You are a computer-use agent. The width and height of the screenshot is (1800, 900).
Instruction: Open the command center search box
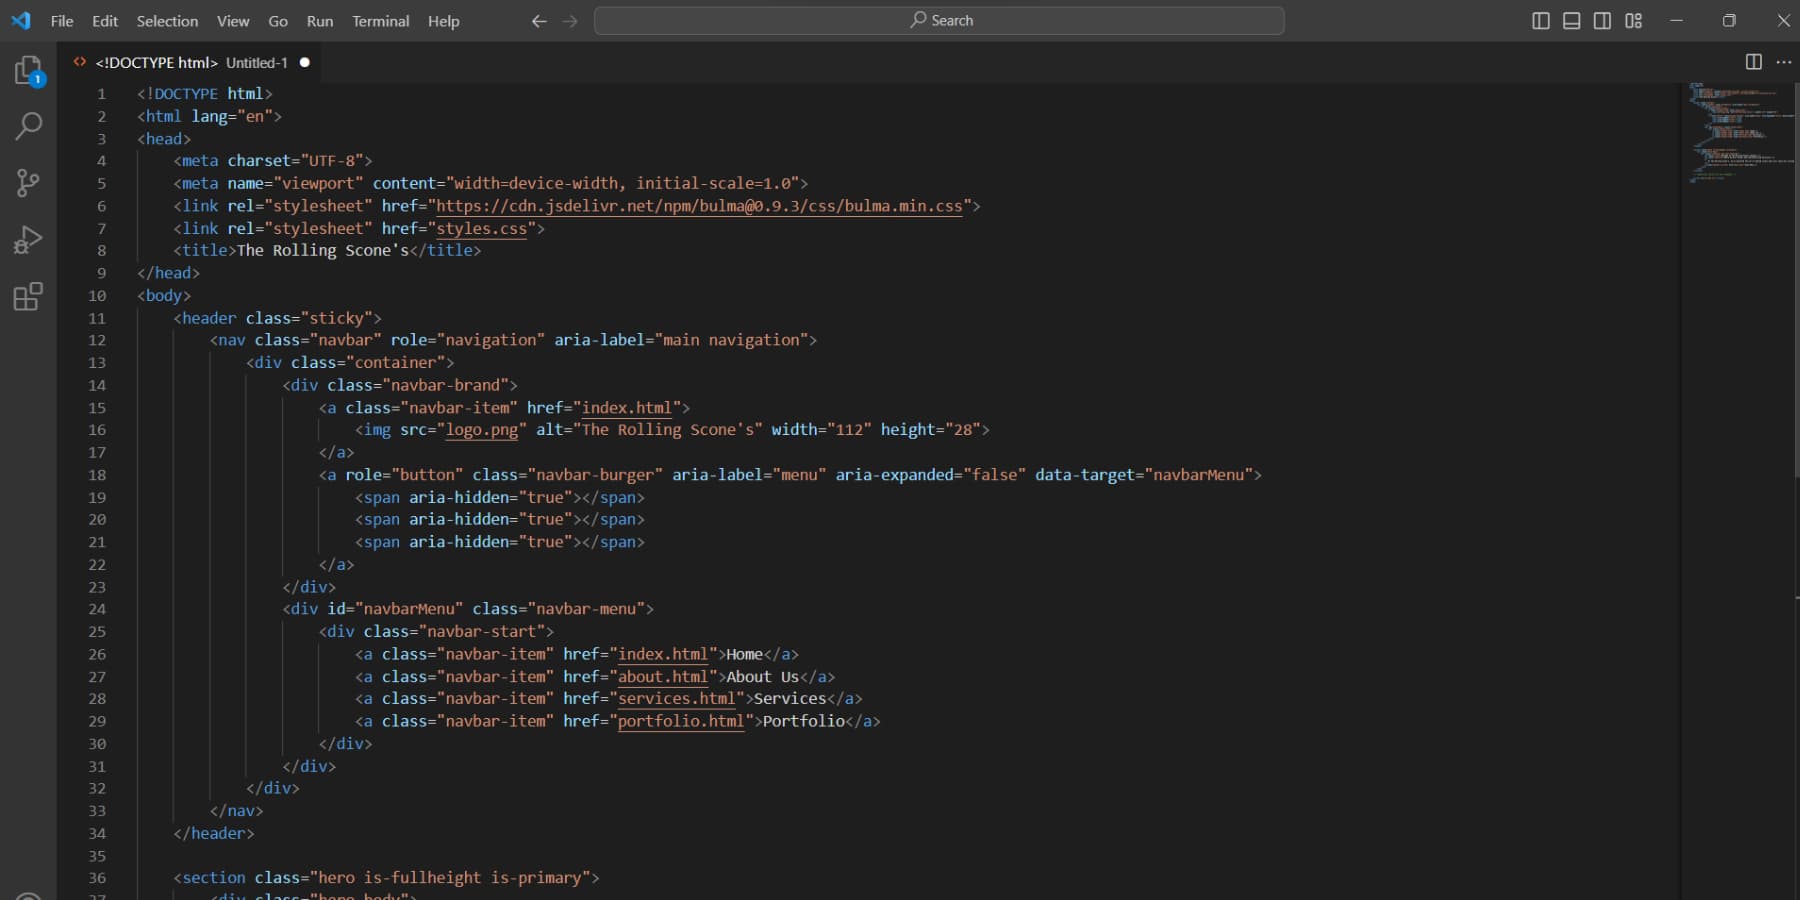(x=939, y=20)
